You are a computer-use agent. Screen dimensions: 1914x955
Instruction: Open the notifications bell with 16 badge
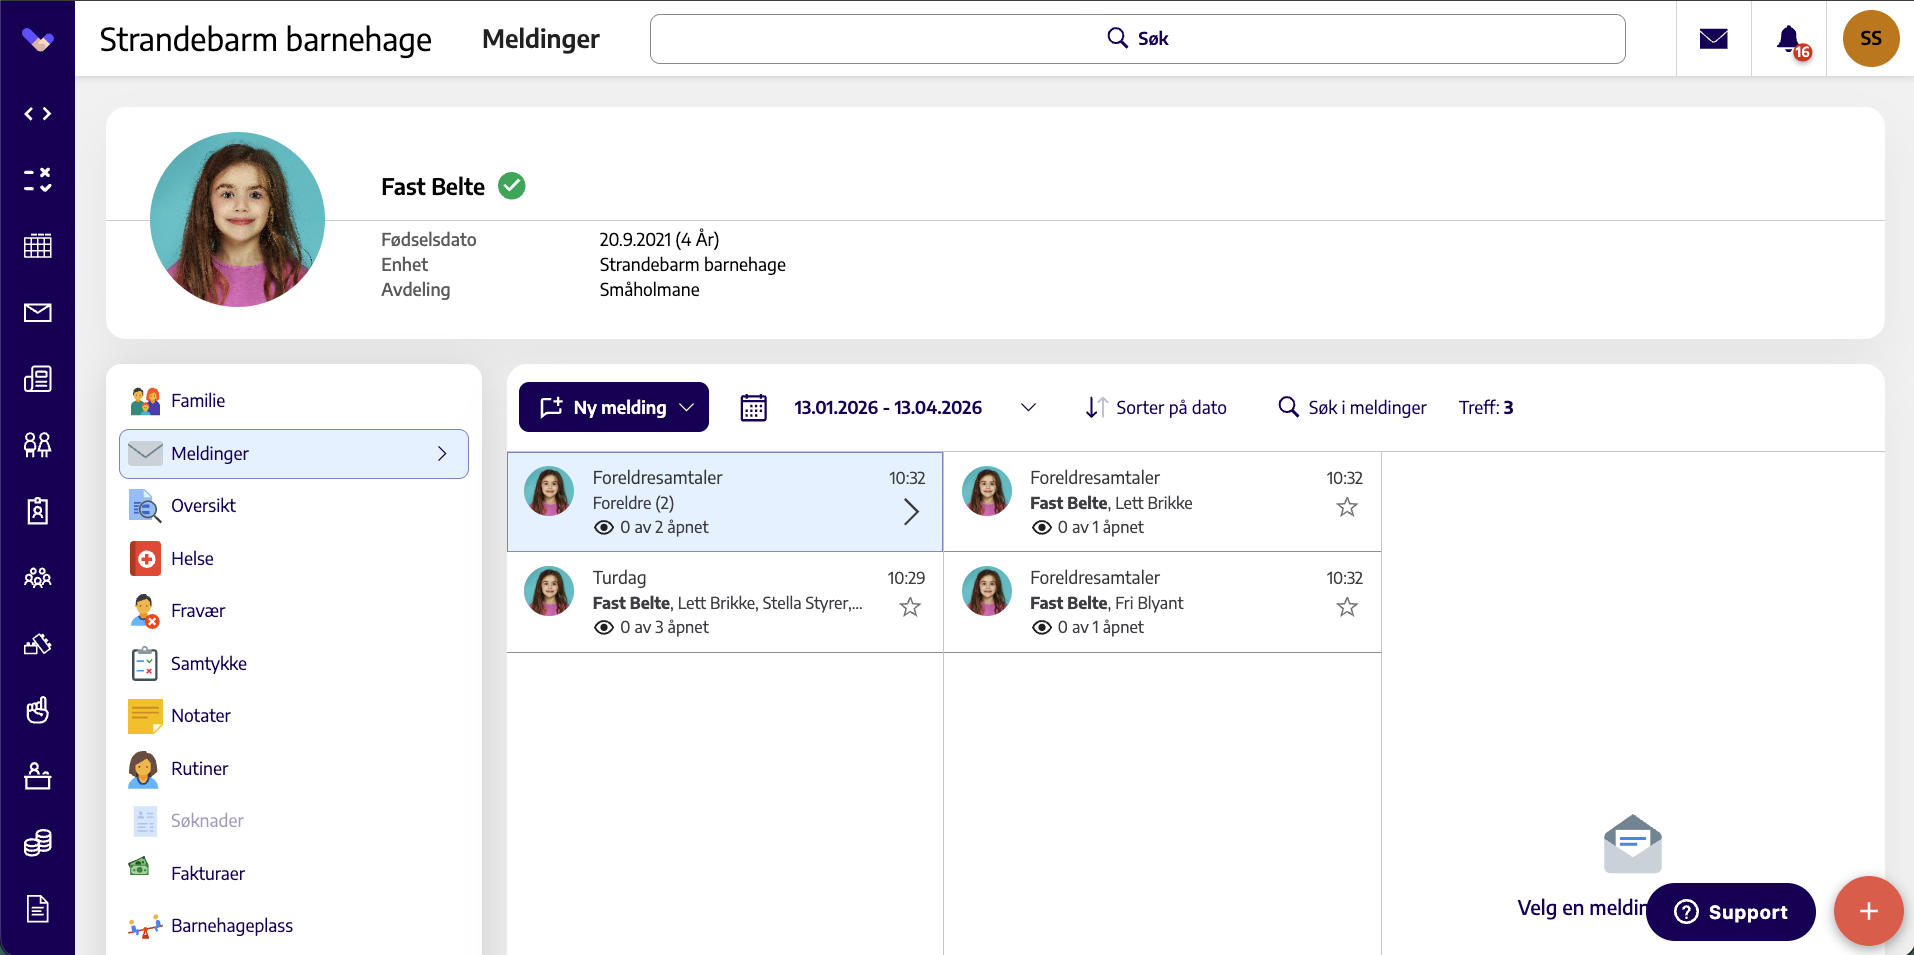[x=1790, y=40]
